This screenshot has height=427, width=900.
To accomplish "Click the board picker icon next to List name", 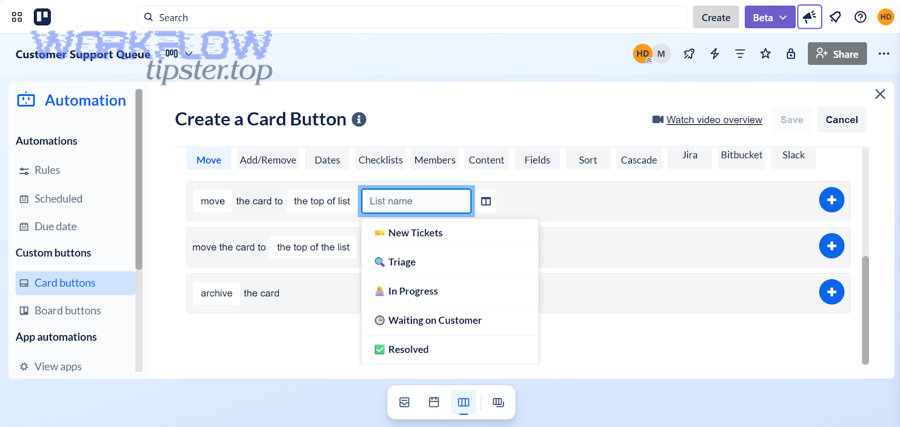I will (x=486, y=201).
